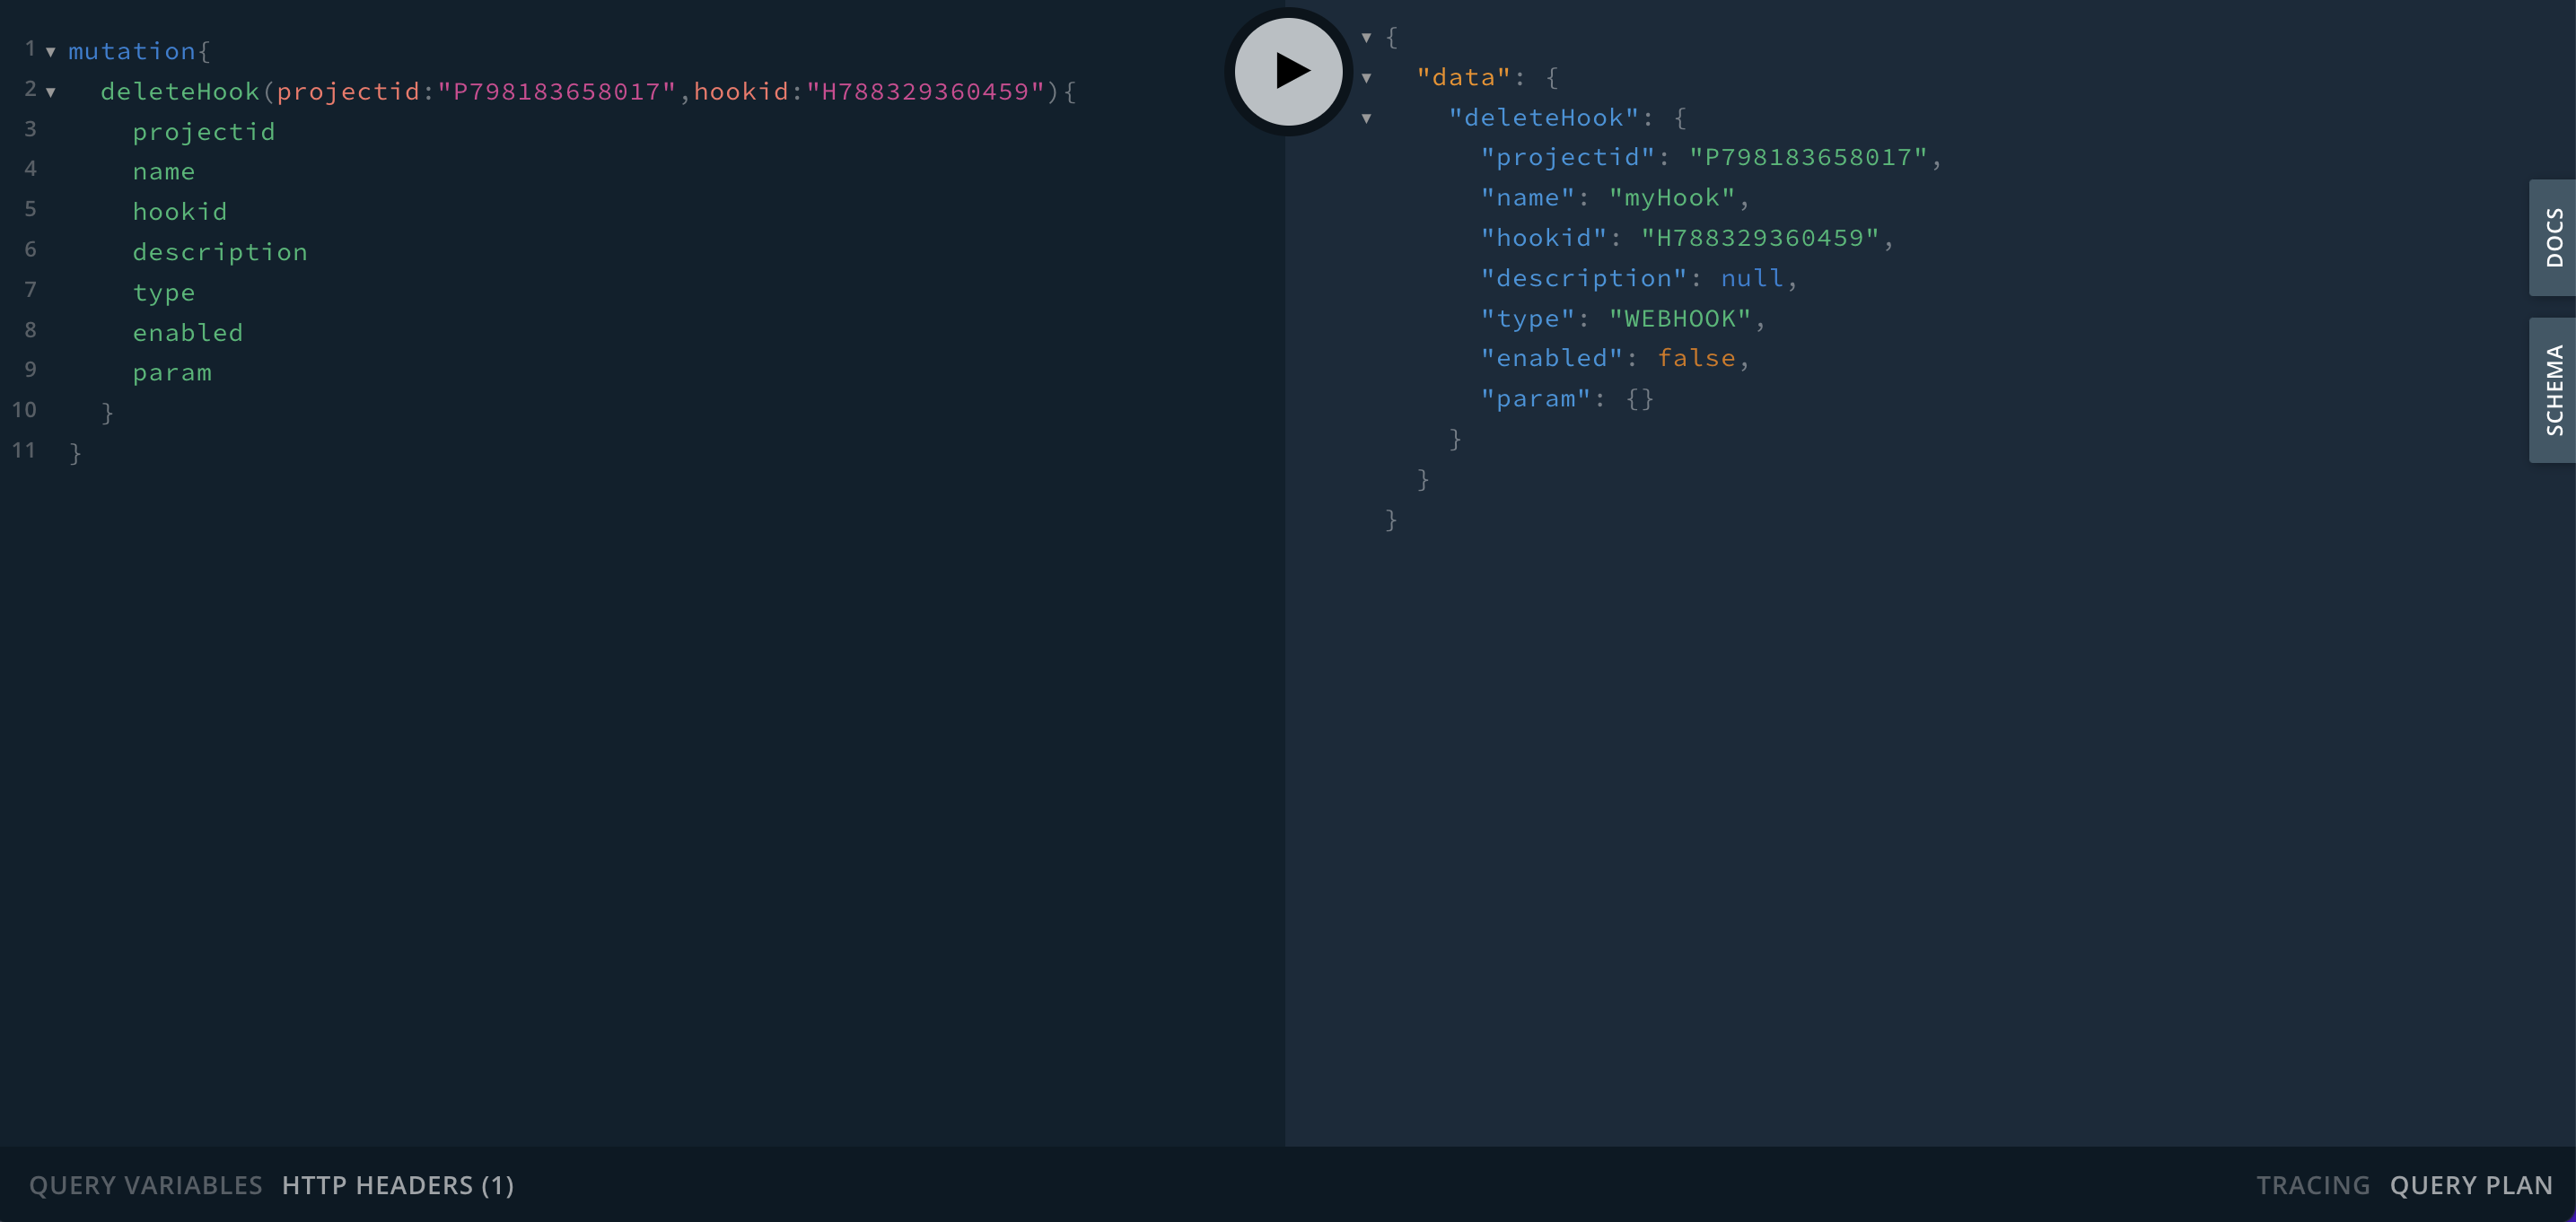Click the response value "H788329360459"
This screenshot has height=1222, width=2576.
coord(1760,238)
